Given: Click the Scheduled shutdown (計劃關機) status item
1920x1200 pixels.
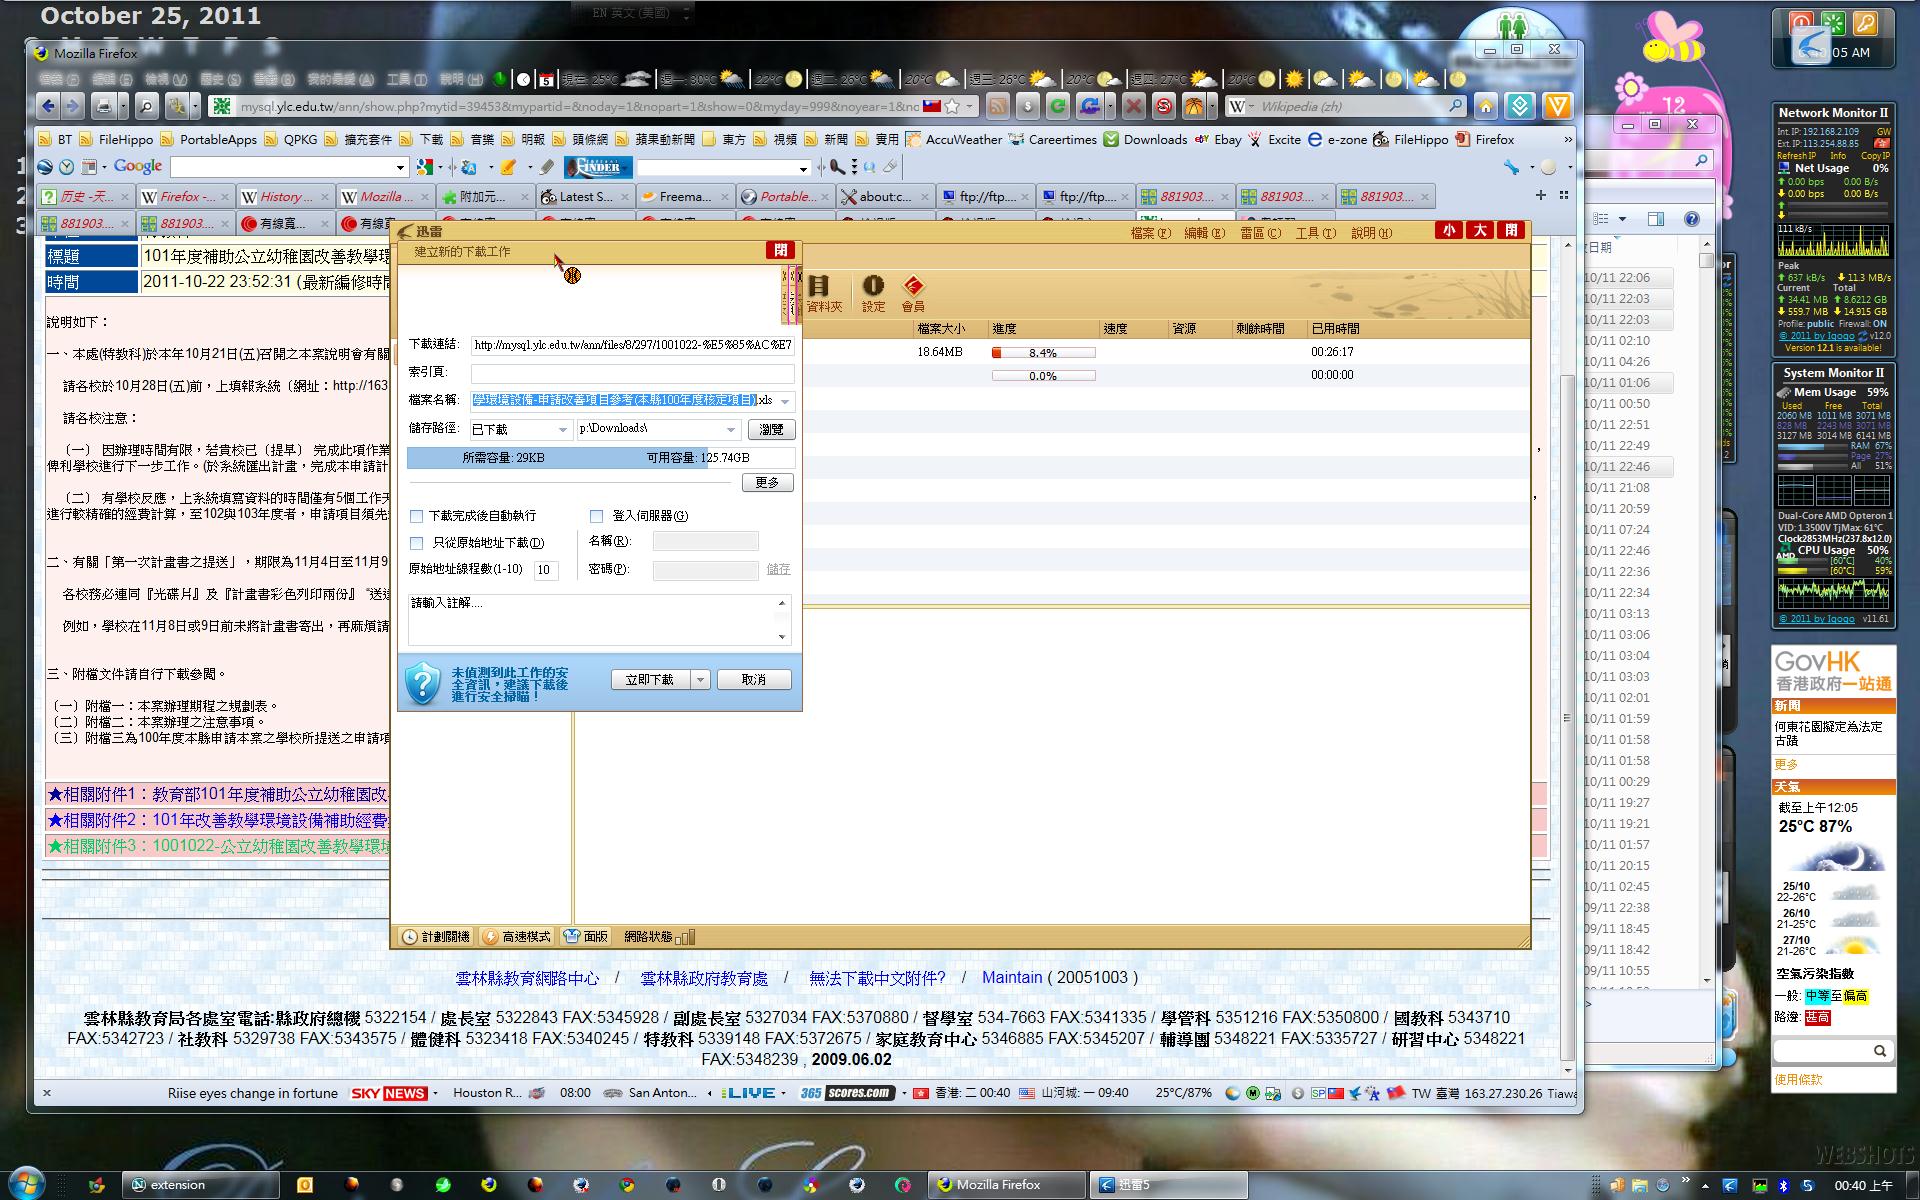Looking at the screenshot, I should pyautogui.click(x=435, y=937).
